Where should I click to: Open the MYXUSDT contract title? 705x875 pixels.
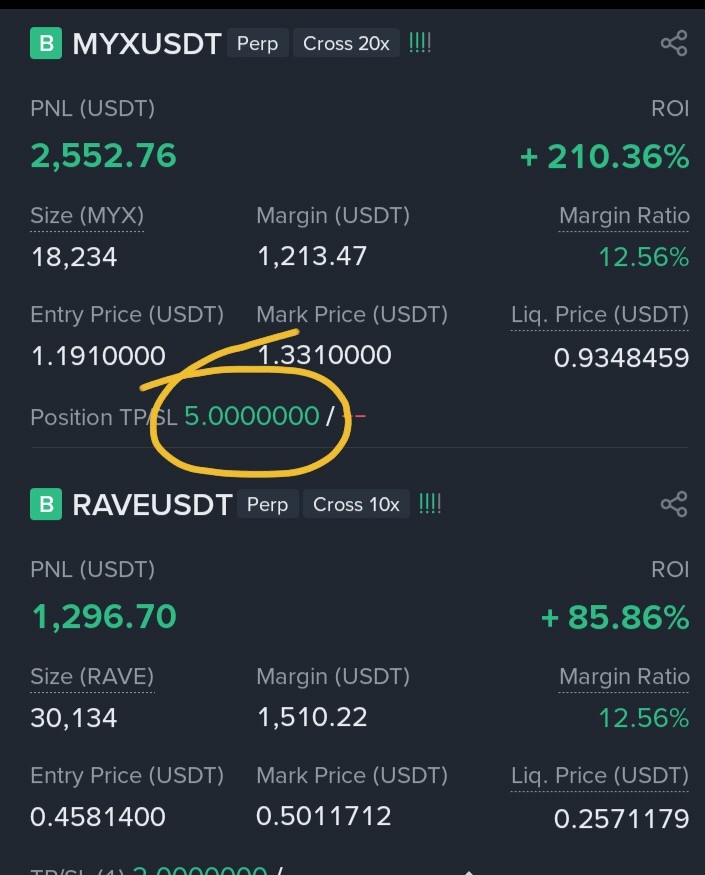(147, 44)
